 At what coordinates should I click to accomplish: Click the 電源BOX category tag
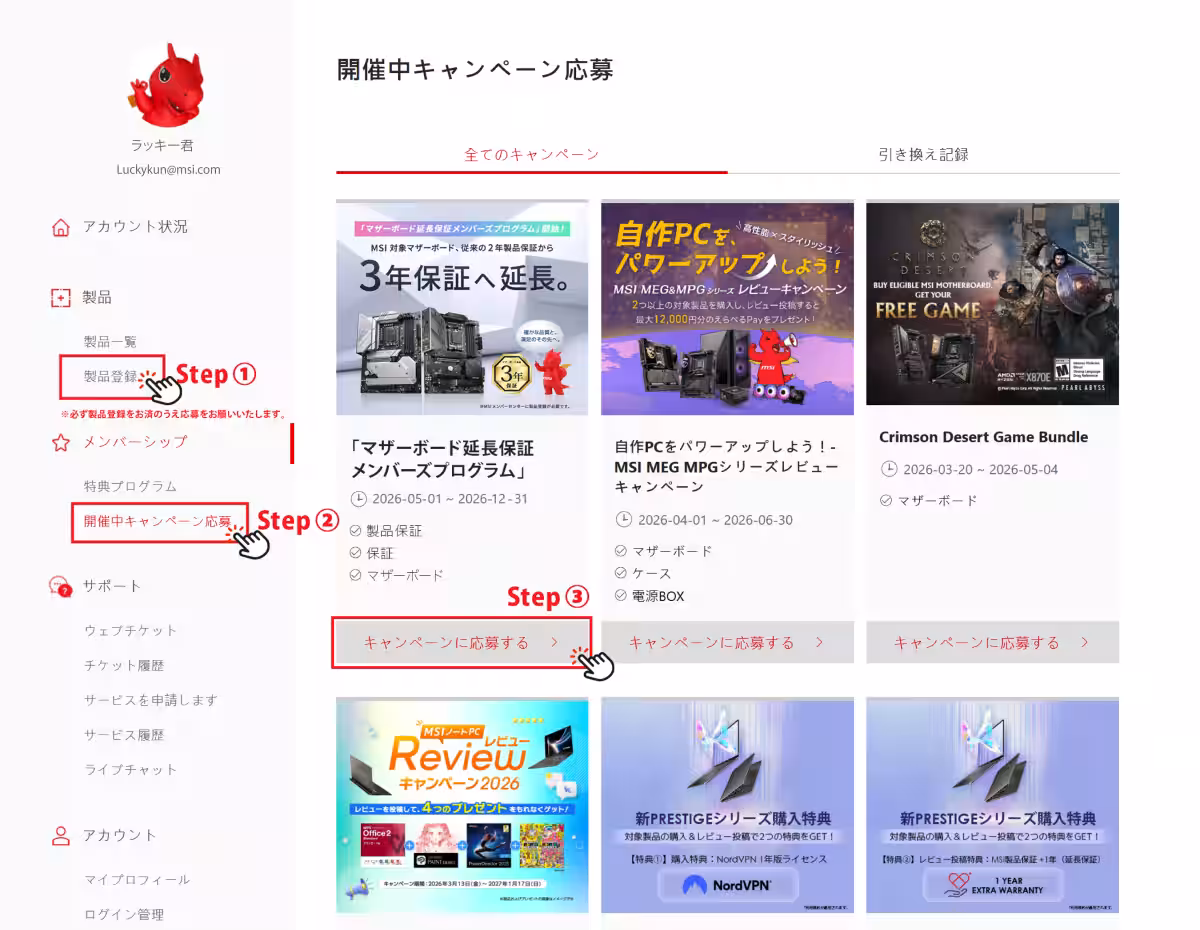tap(657, 596)
